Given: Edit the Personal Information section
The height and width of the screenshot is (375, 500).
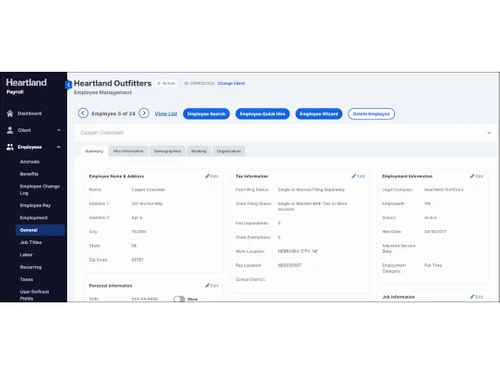Looking at the screenshot, I should (212, 285).
